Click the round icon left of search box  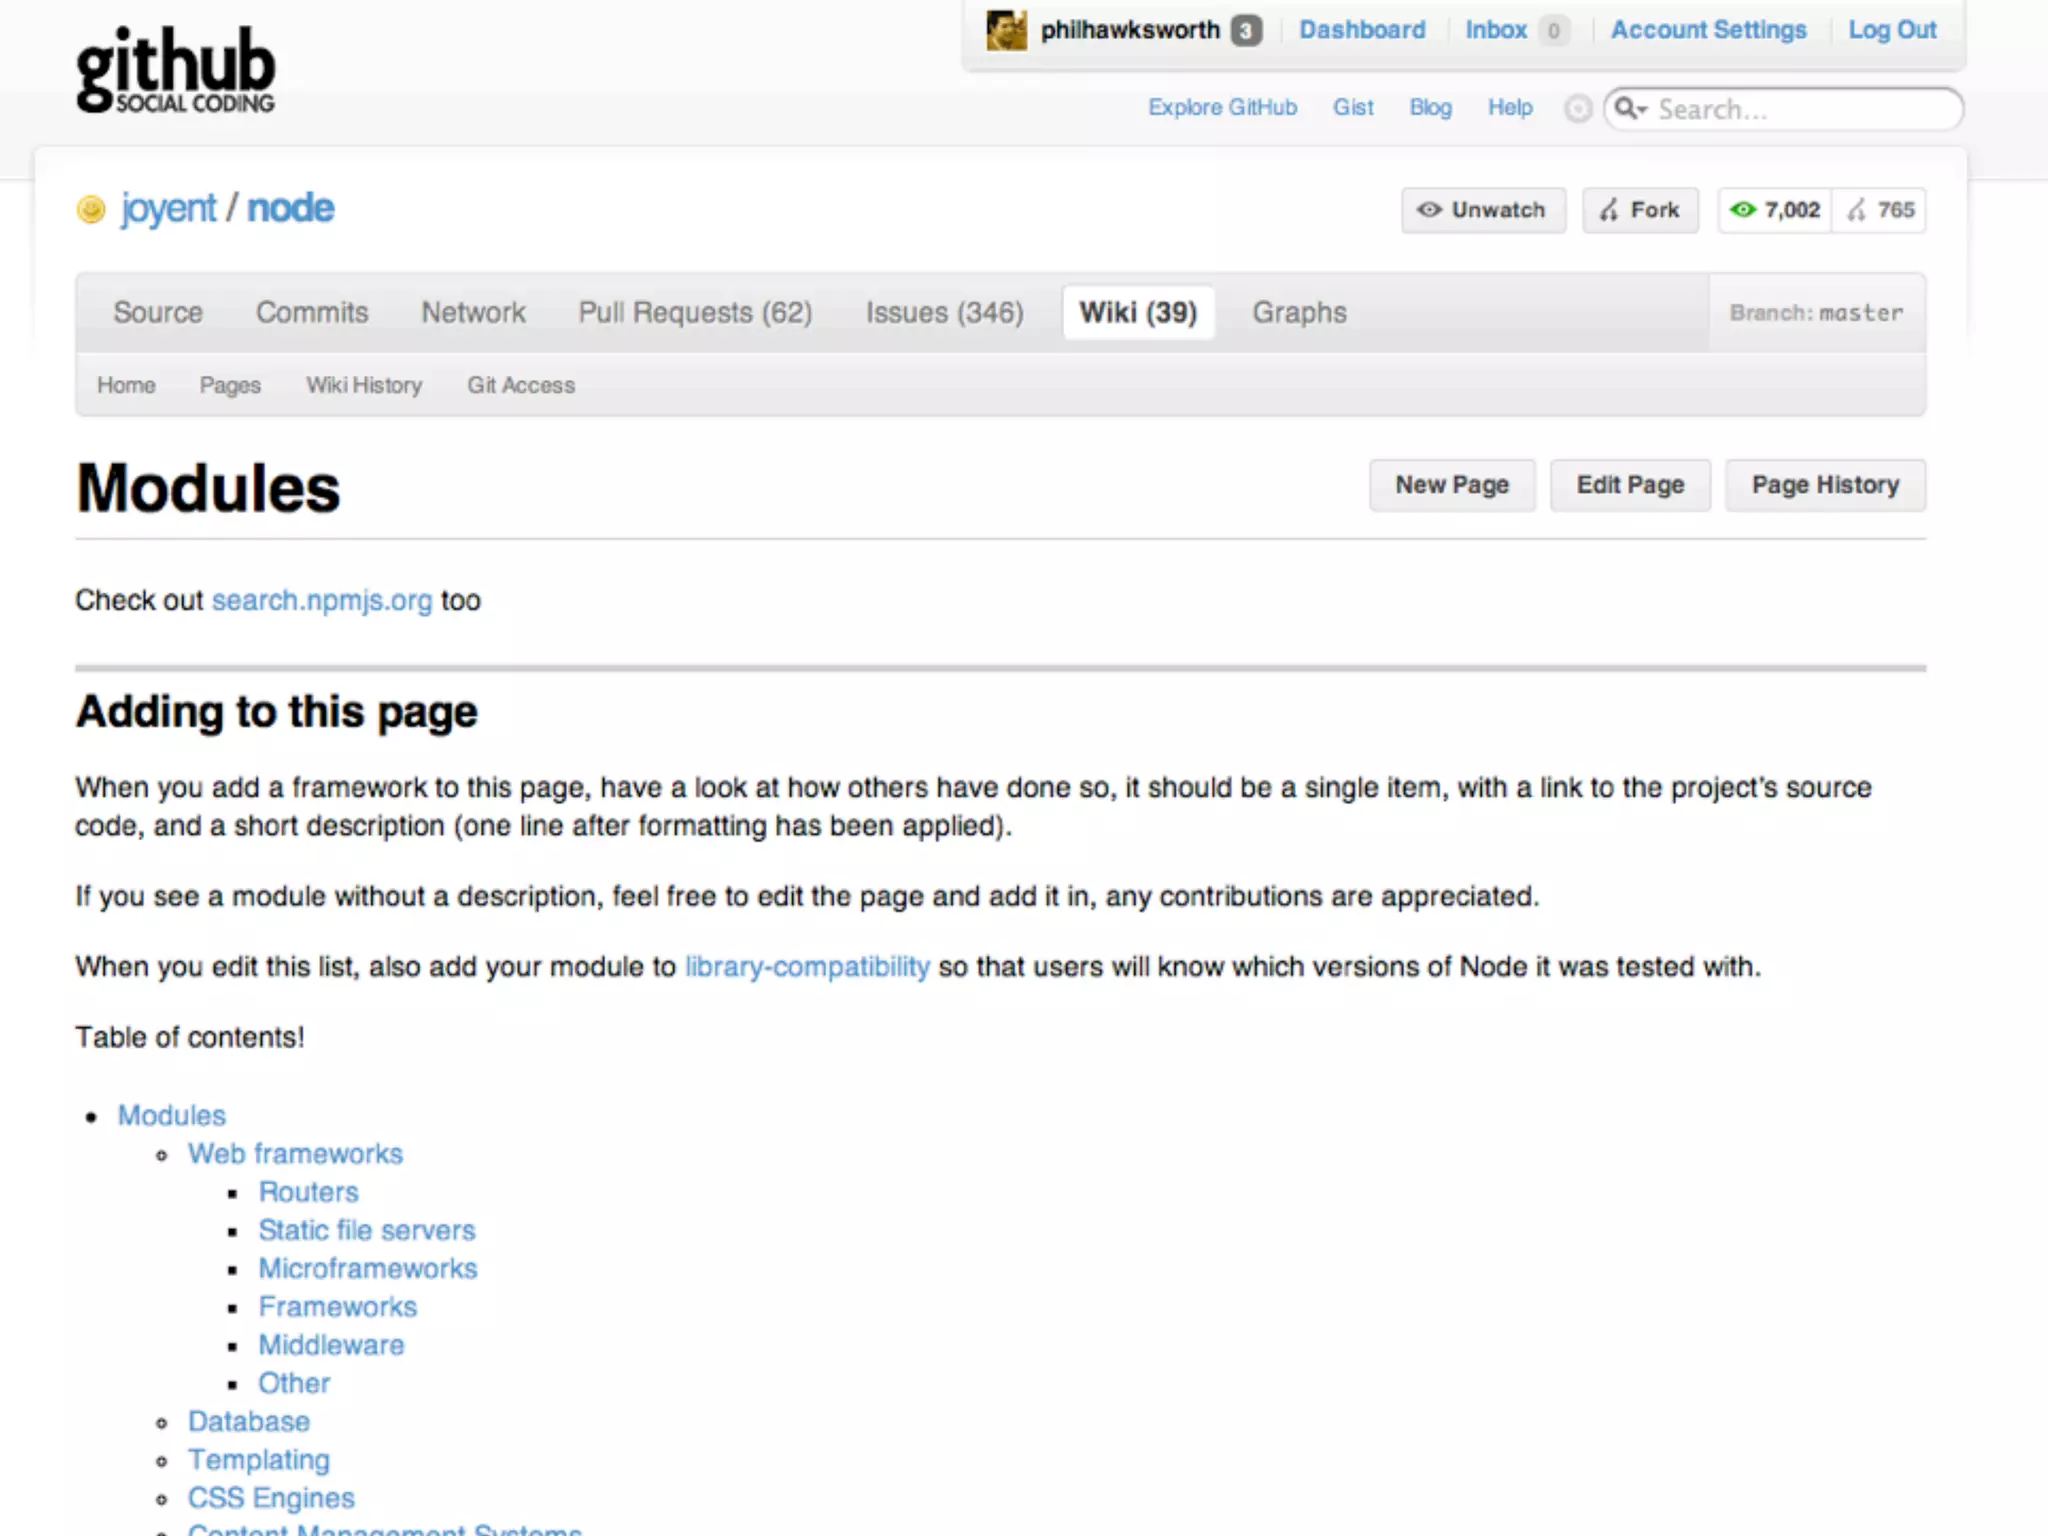tap(1577, 108)
